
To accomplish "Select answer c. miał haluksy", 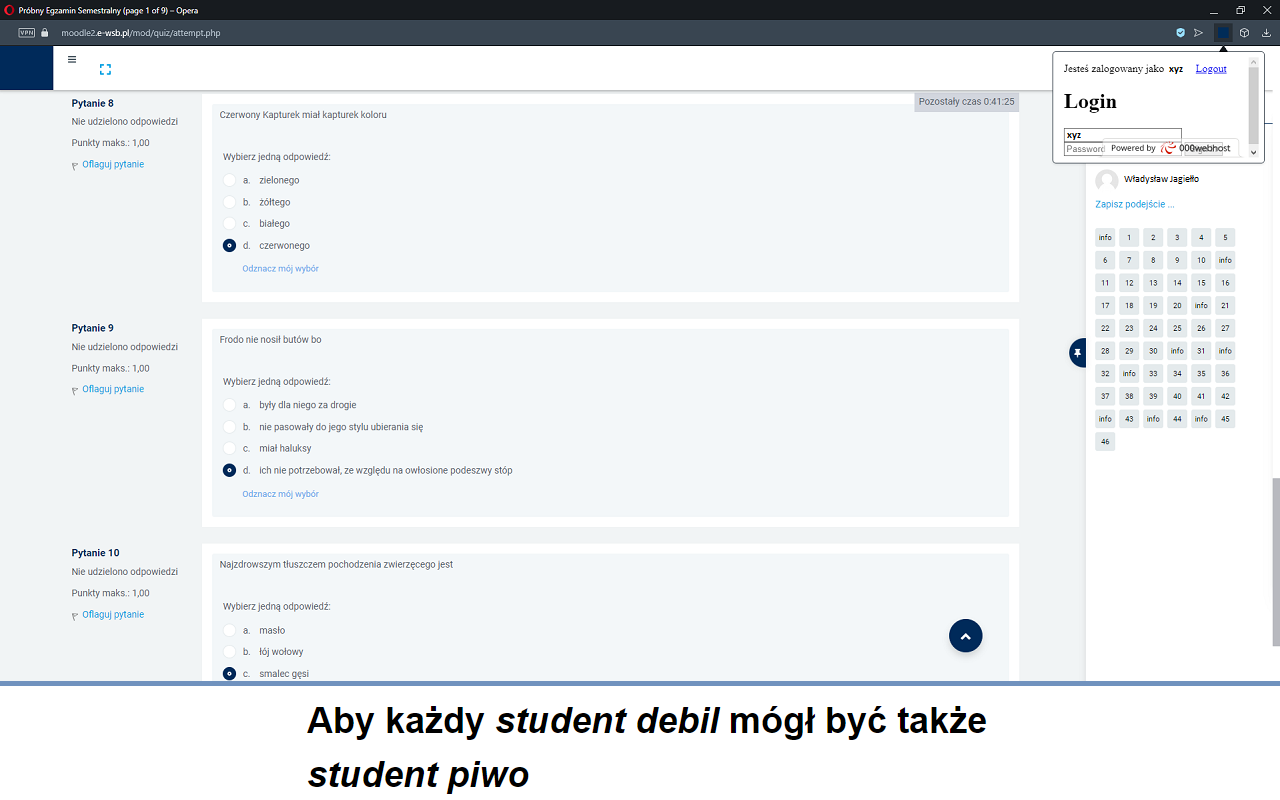I will tap(230, 448).
